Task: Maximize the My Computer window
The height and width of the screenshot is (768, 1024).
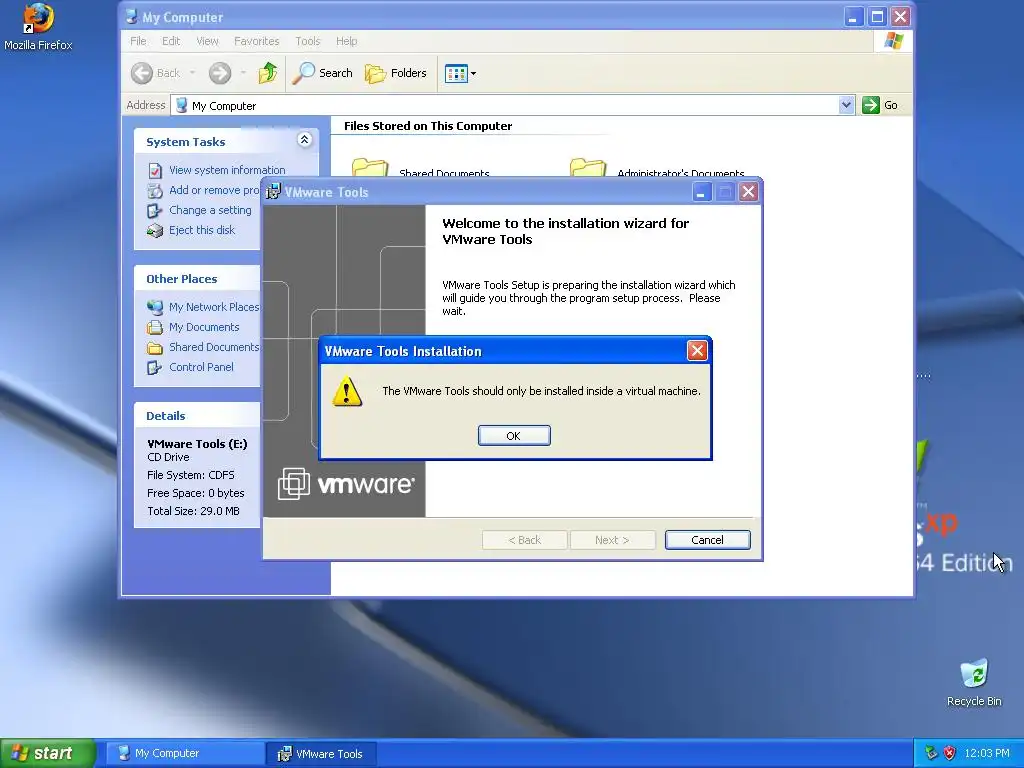Action: point(877,16)
